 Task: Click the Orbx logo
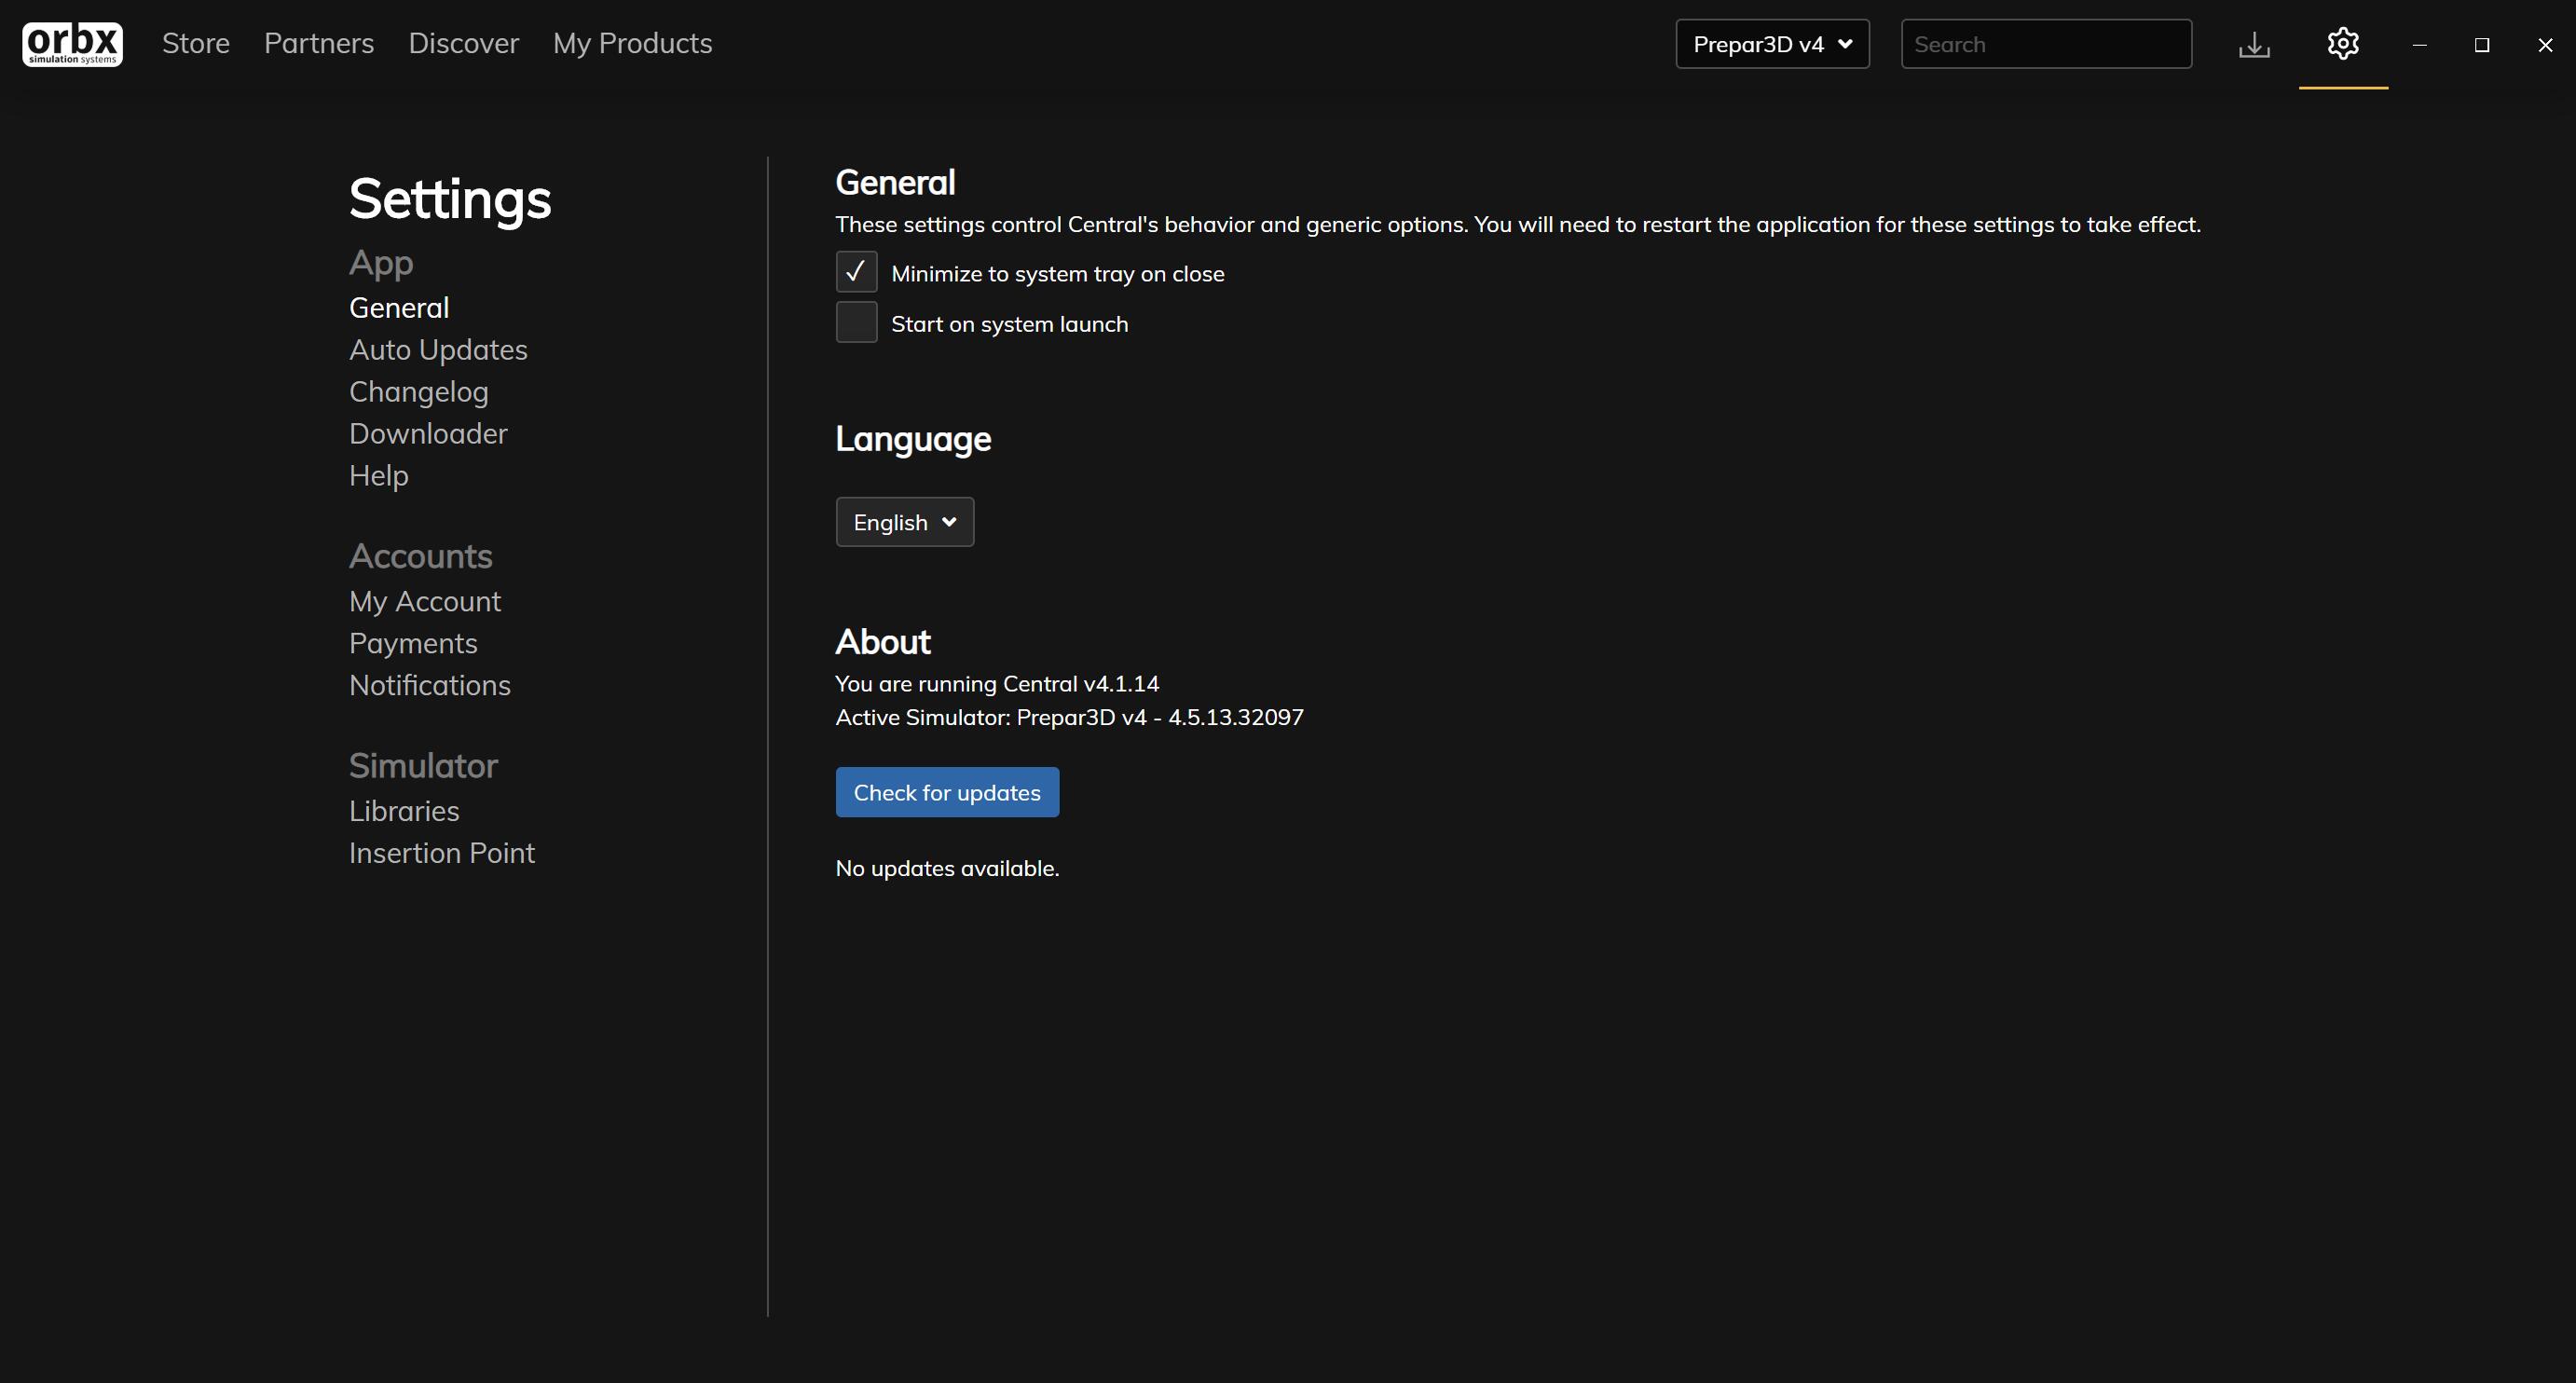(x=72, y=44)
